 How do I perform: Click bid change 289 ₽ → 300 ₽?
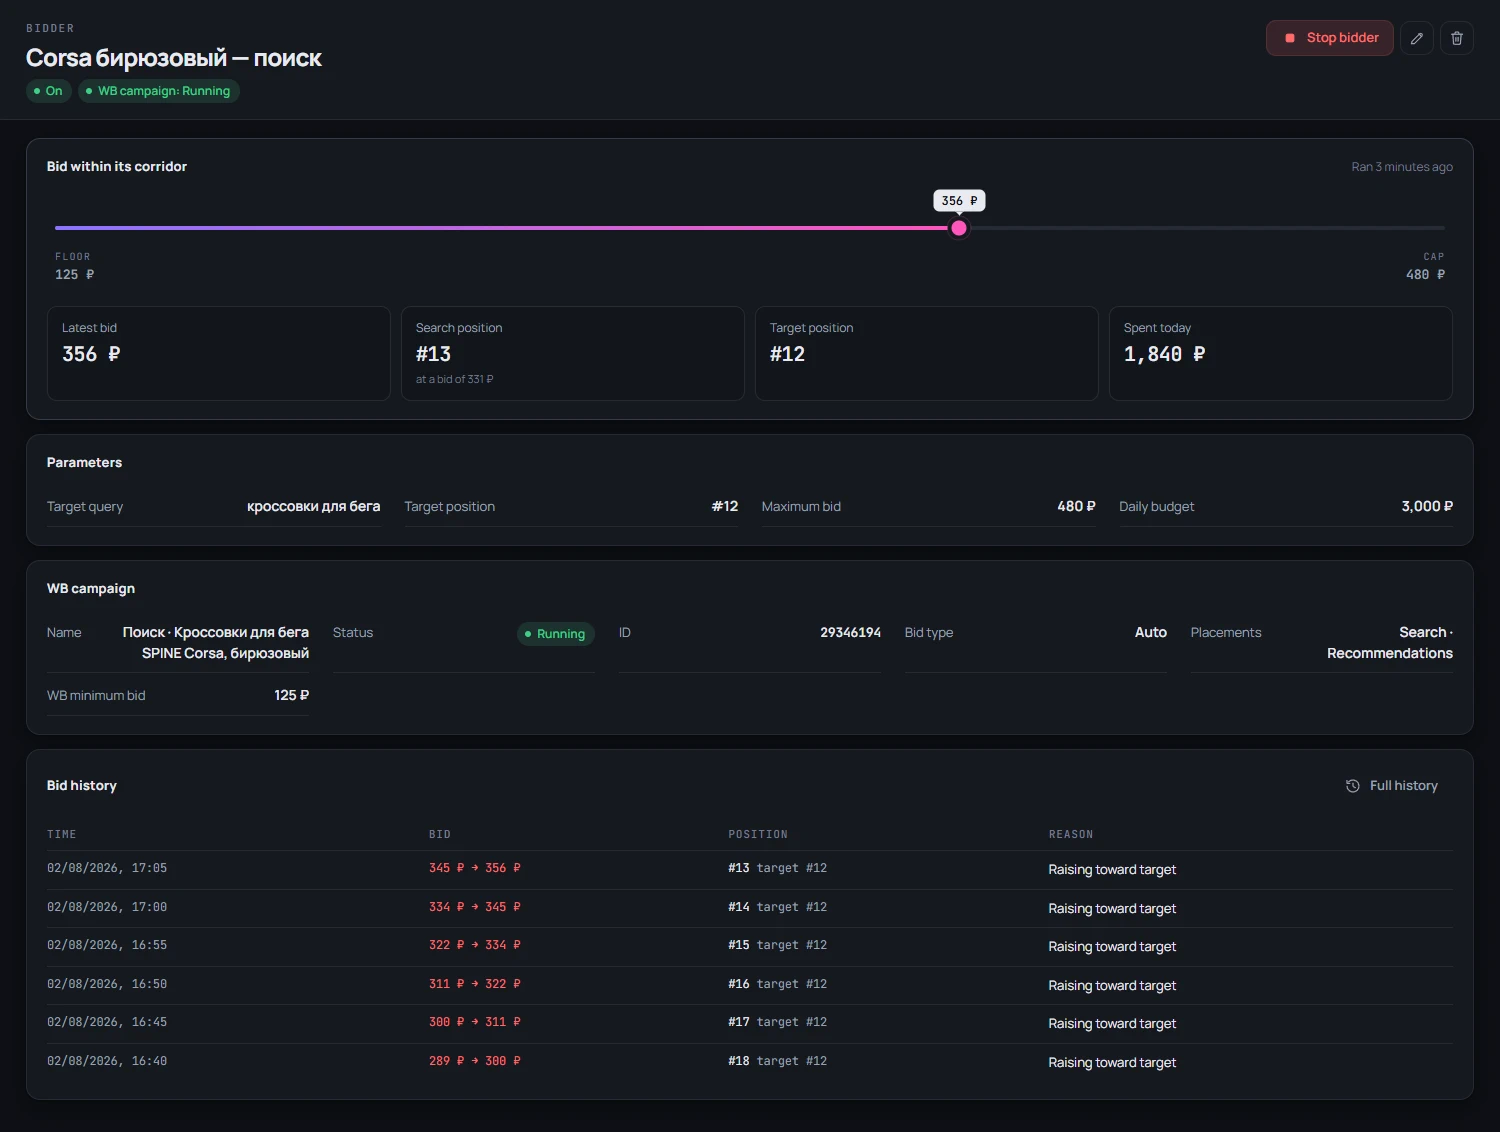[475, 1062]
